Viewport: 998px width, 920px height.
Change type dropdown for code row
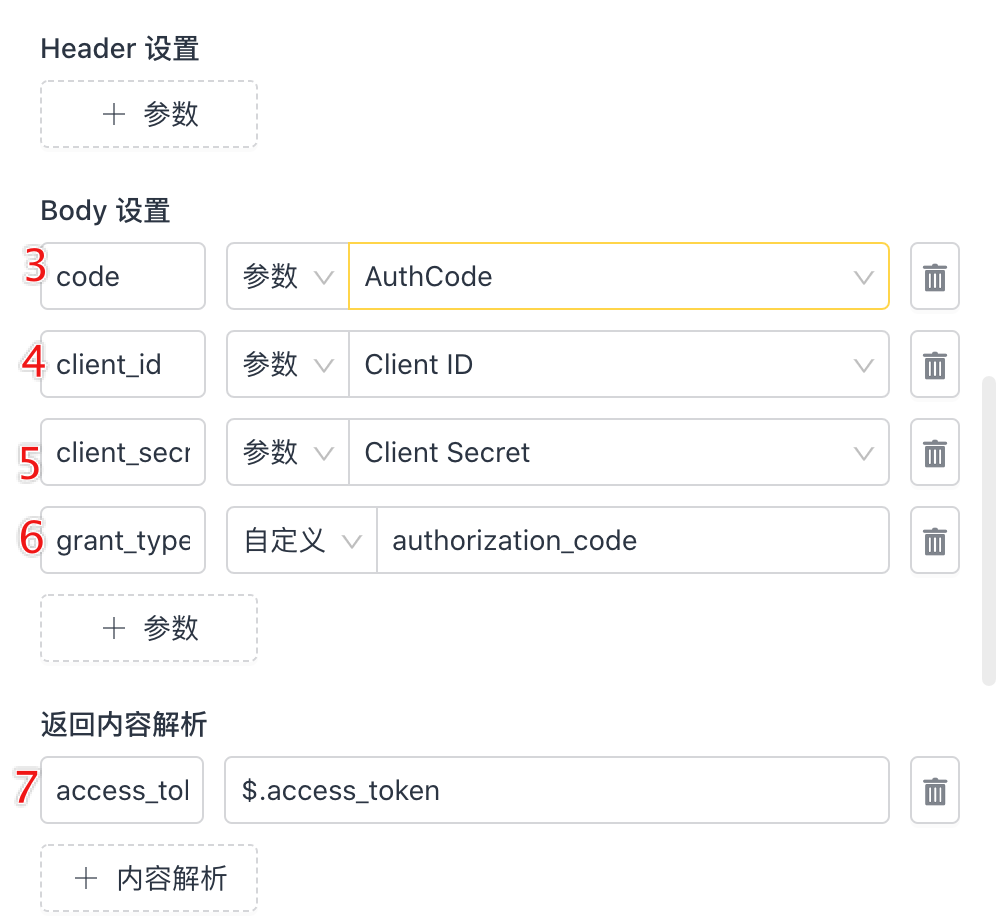[x=288, y=276]
